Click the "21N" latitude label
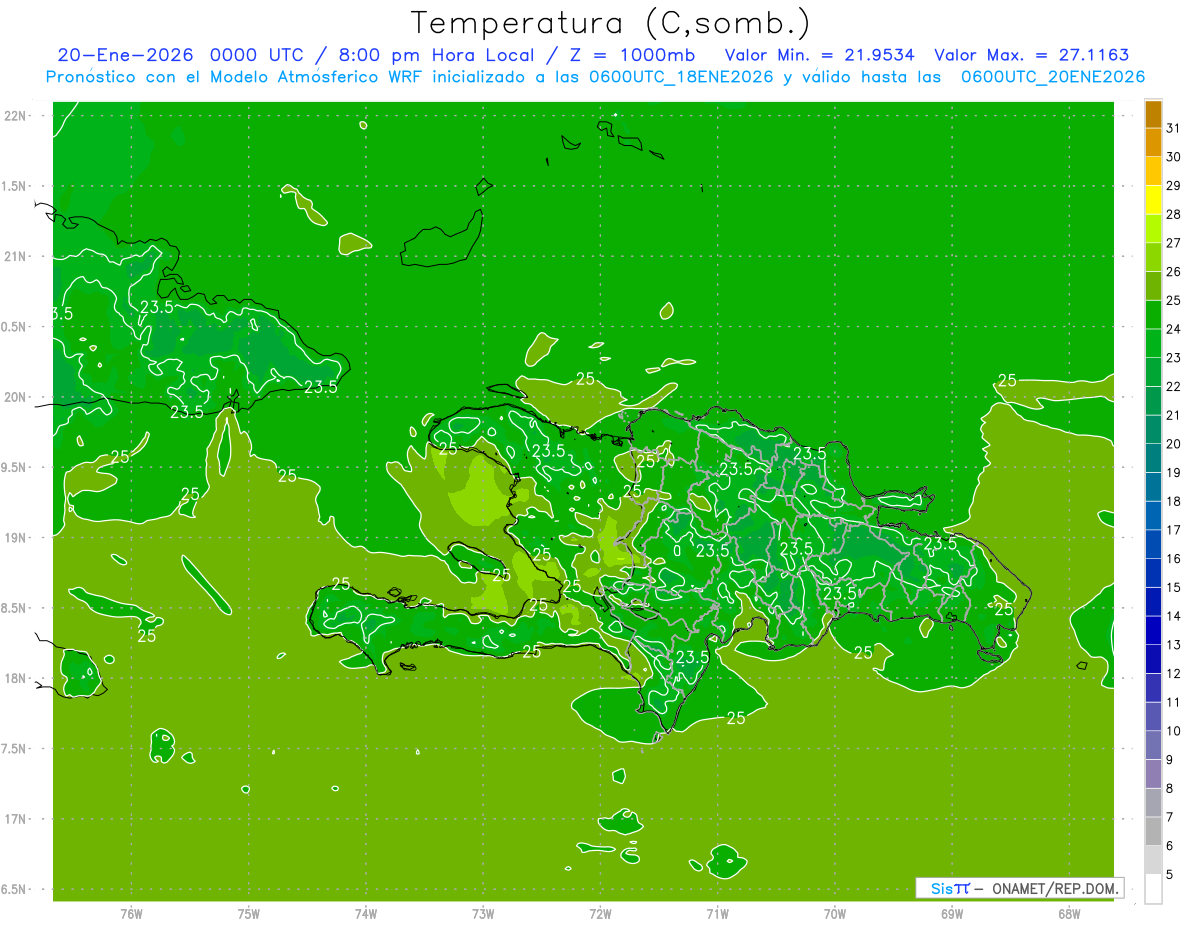 pyautogui.click(x=16, y=257)
